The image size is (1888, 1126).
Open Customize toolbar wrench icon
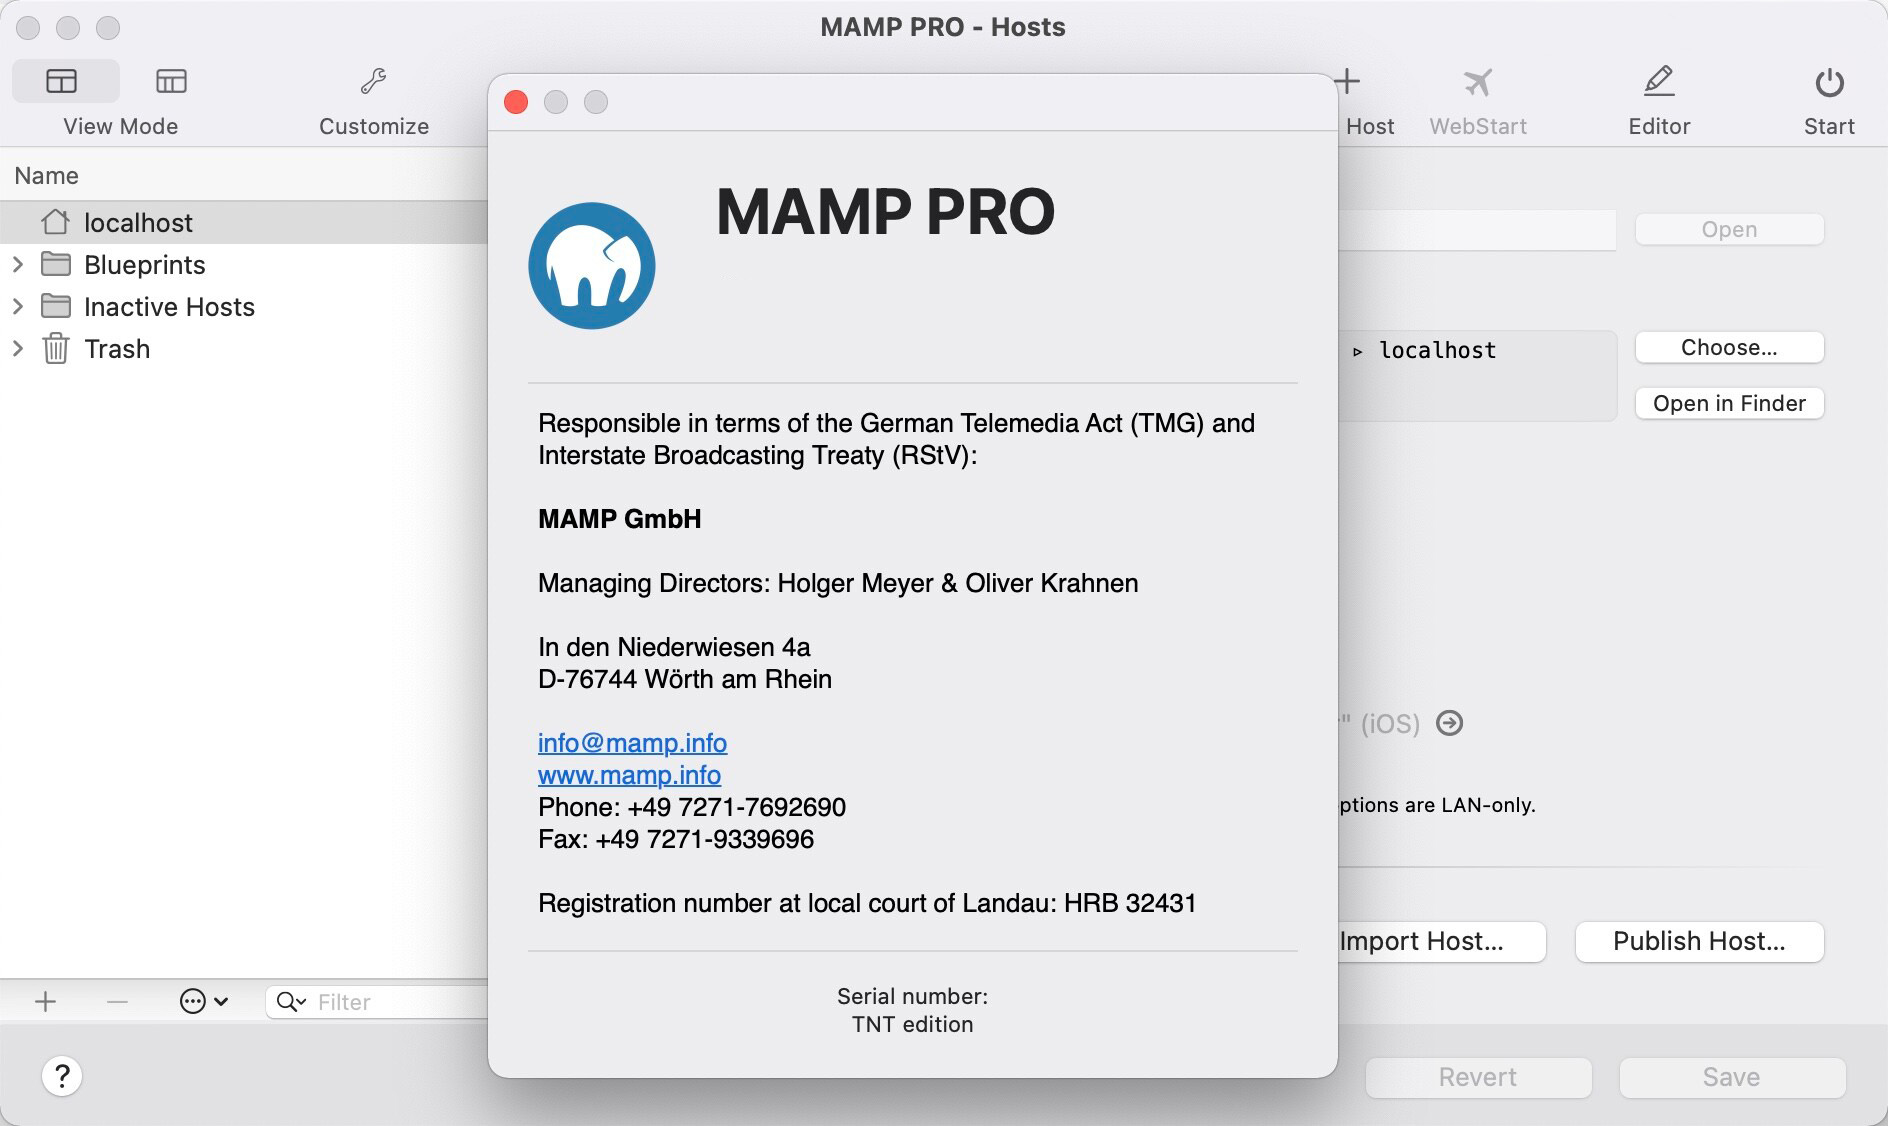point(373,81)
